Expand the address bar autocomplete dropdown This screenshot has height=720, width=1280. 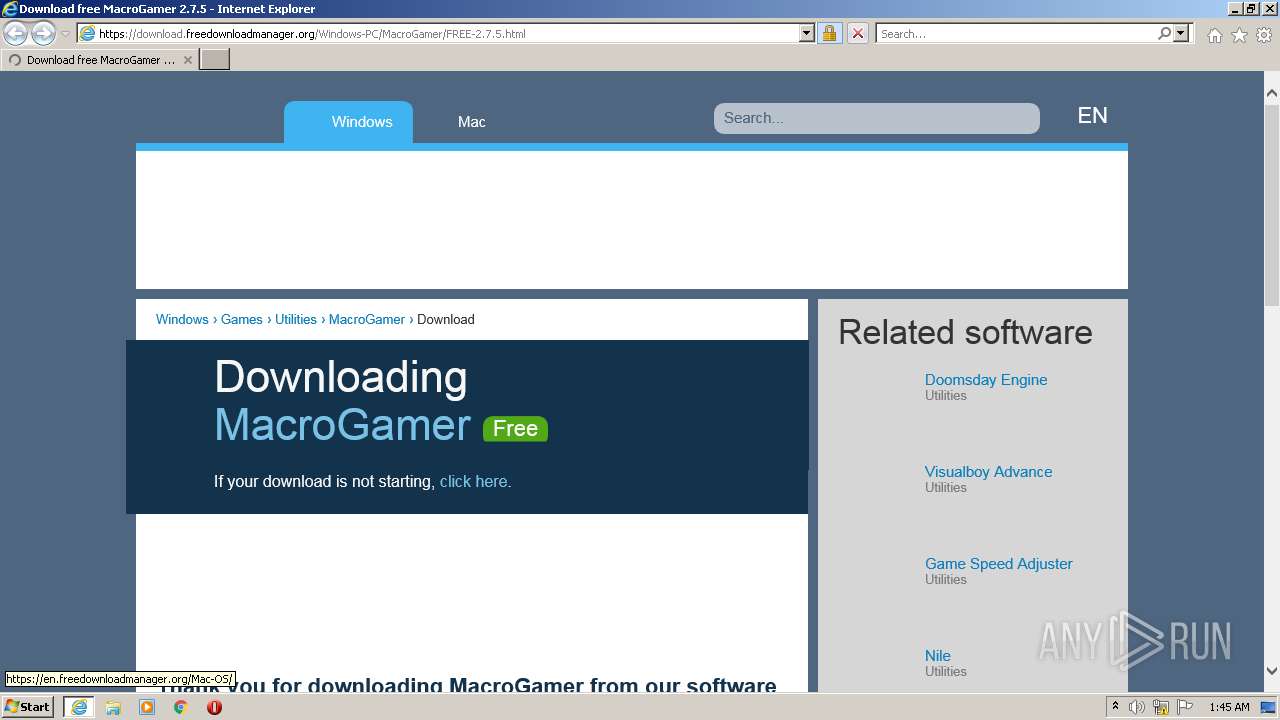coord(807,33)
